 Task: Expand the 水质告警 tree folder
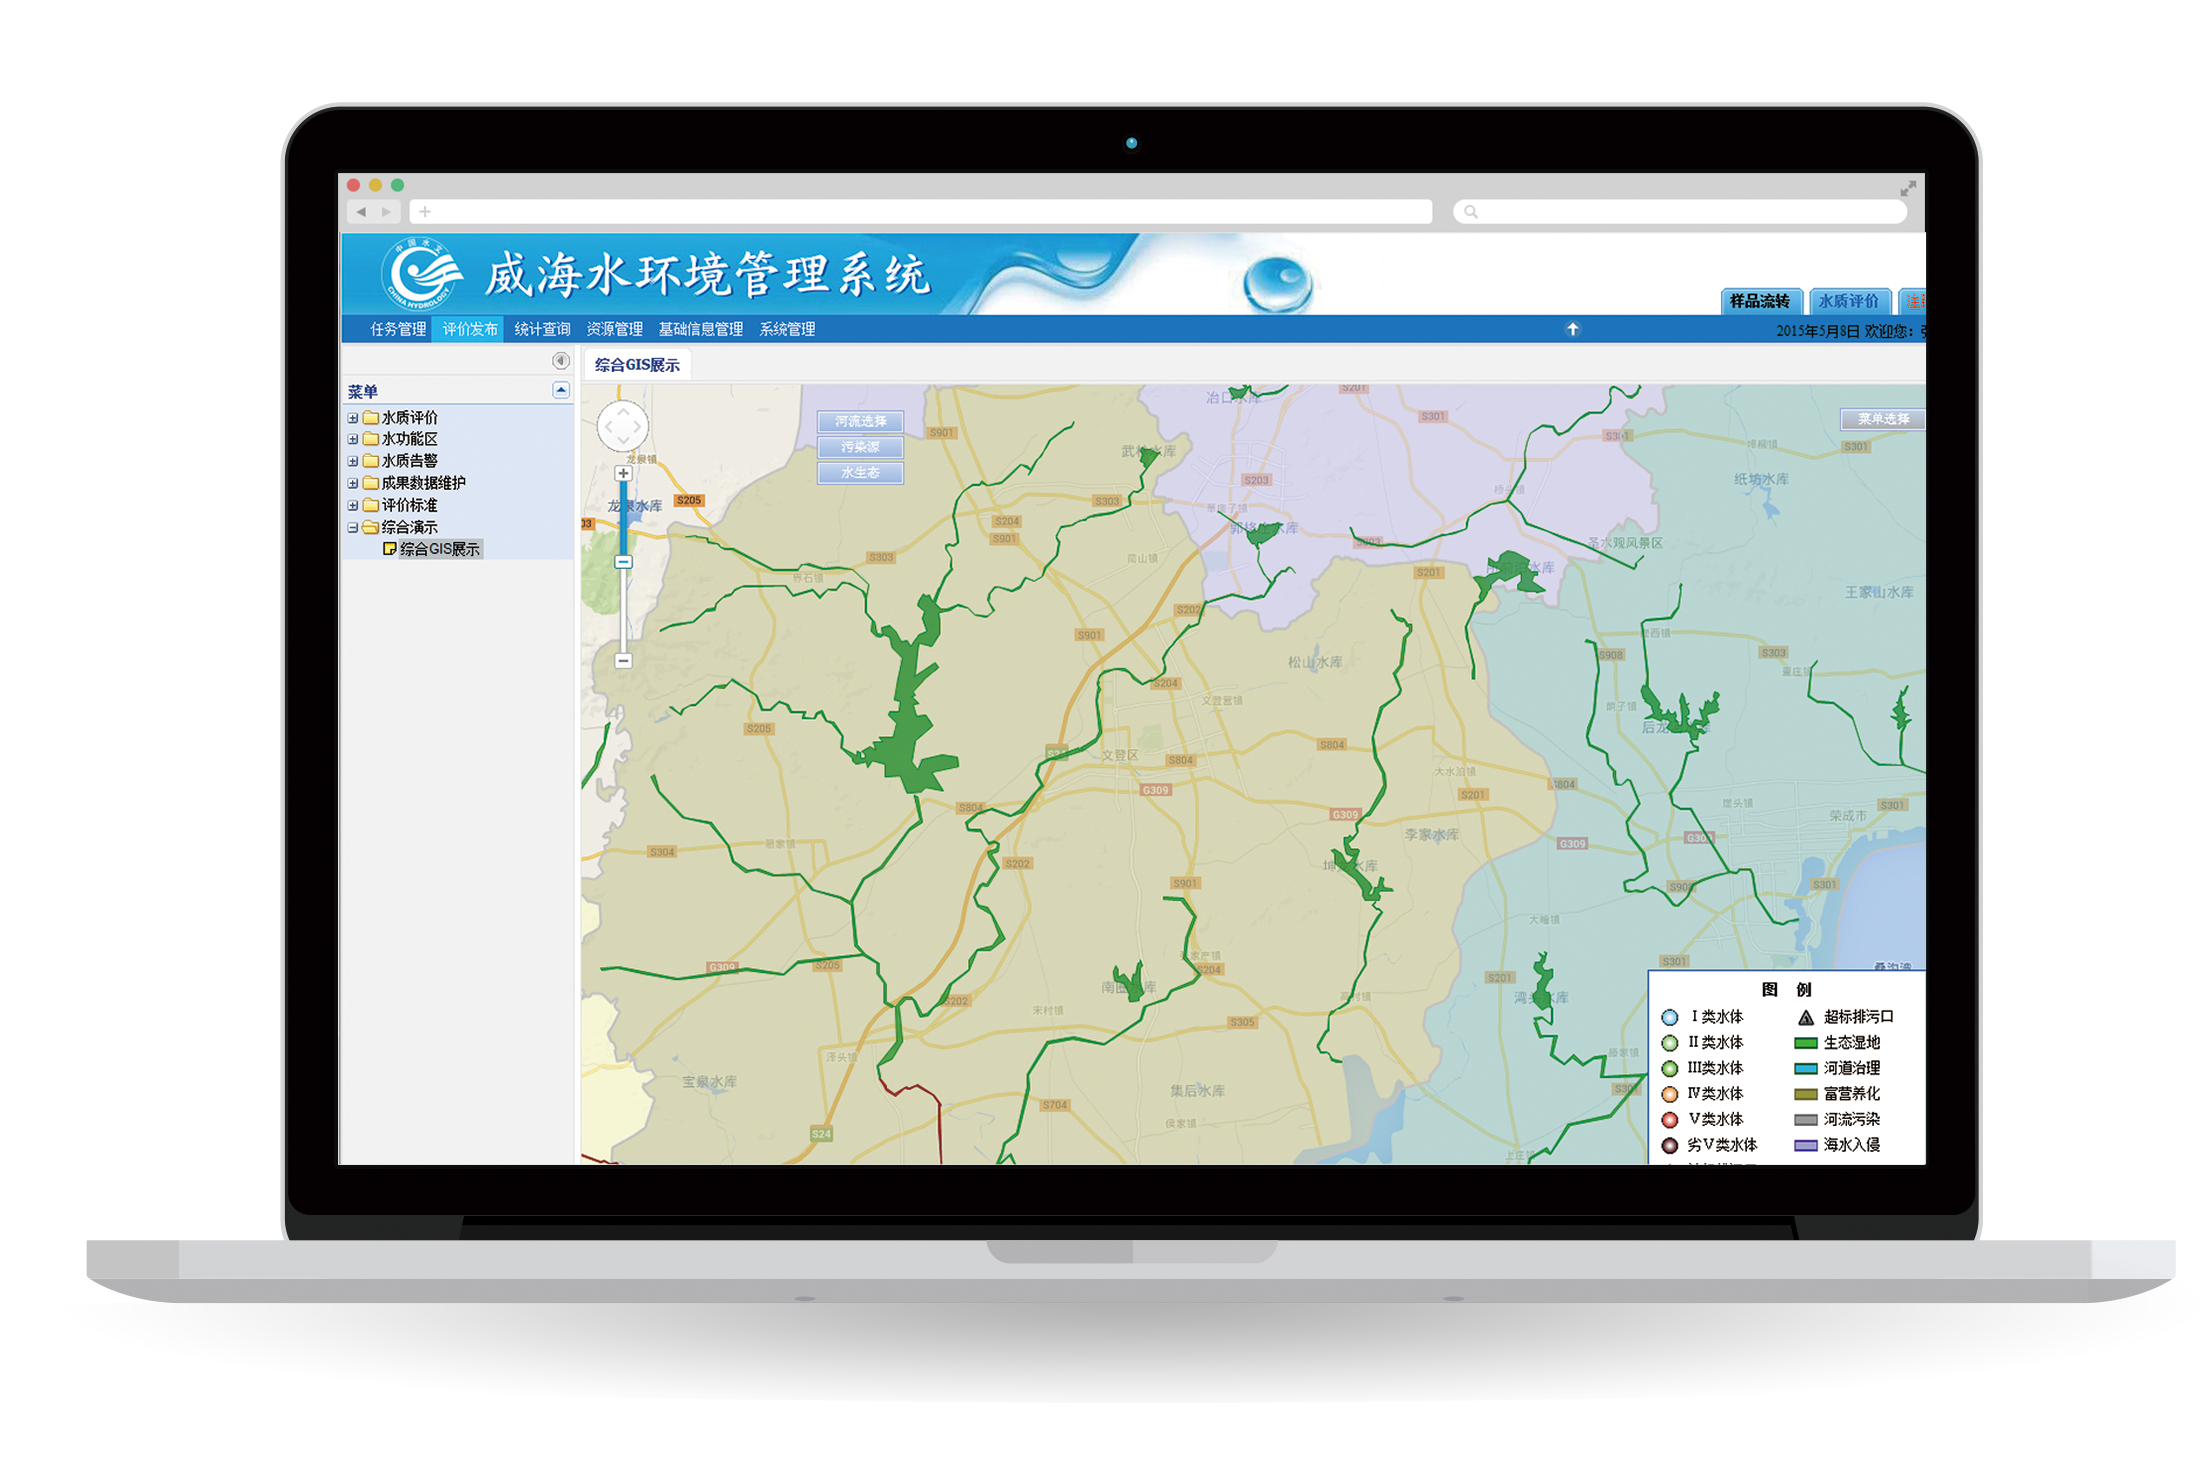(353, 461)
